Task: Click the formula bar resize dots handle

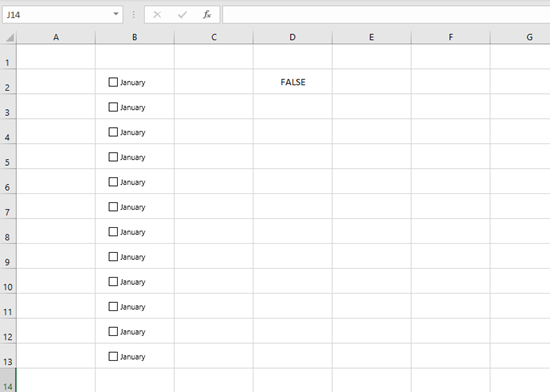Action: [x=134, y=15]
